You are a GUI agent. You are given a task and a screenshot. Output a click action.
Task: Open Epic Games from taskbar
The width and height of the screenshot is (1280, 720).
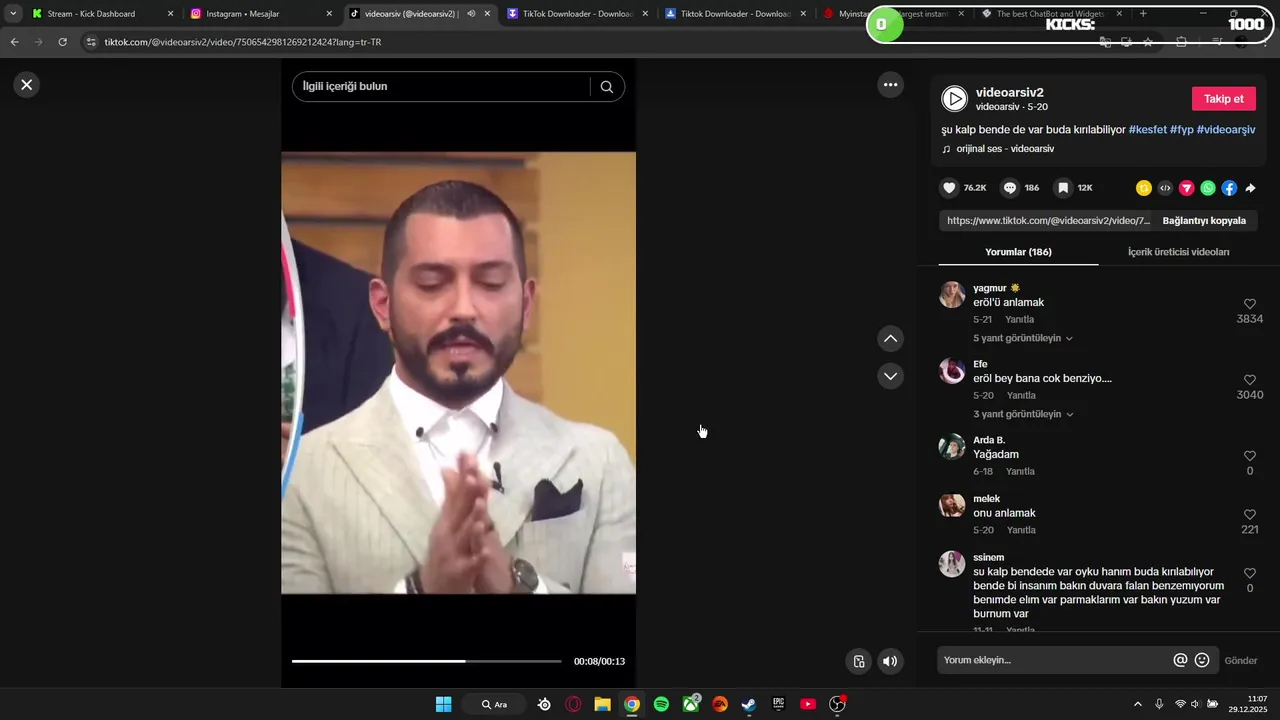click(778, 704)
